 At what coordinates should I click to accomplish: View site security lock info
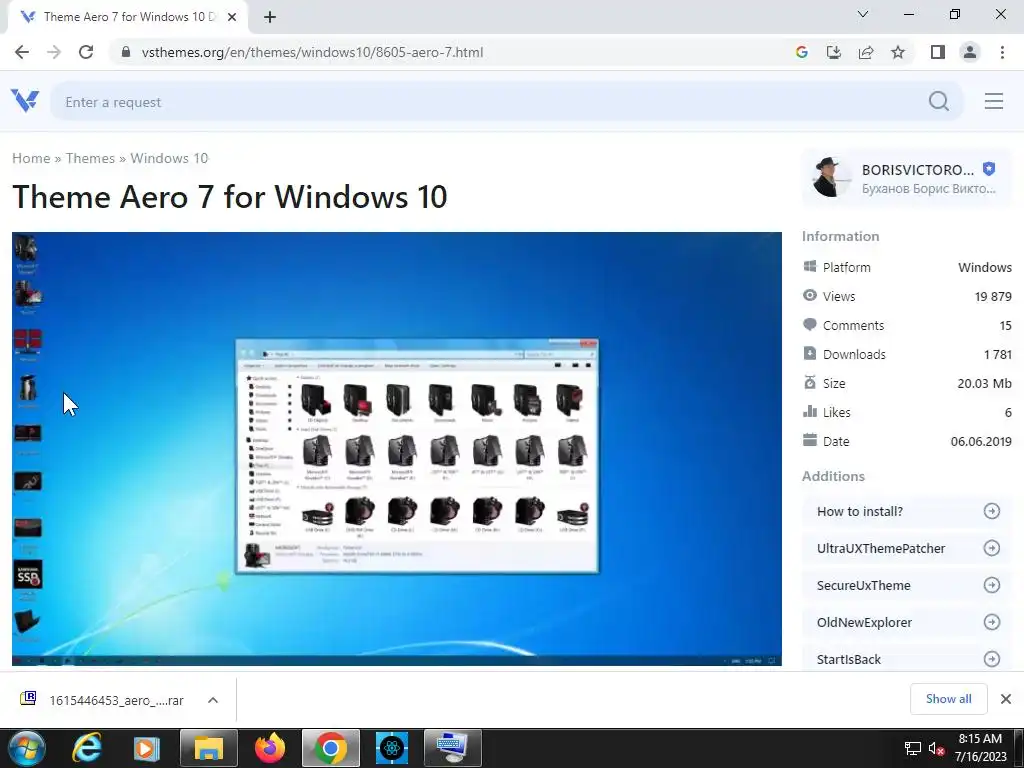click(x=125, y=52)
